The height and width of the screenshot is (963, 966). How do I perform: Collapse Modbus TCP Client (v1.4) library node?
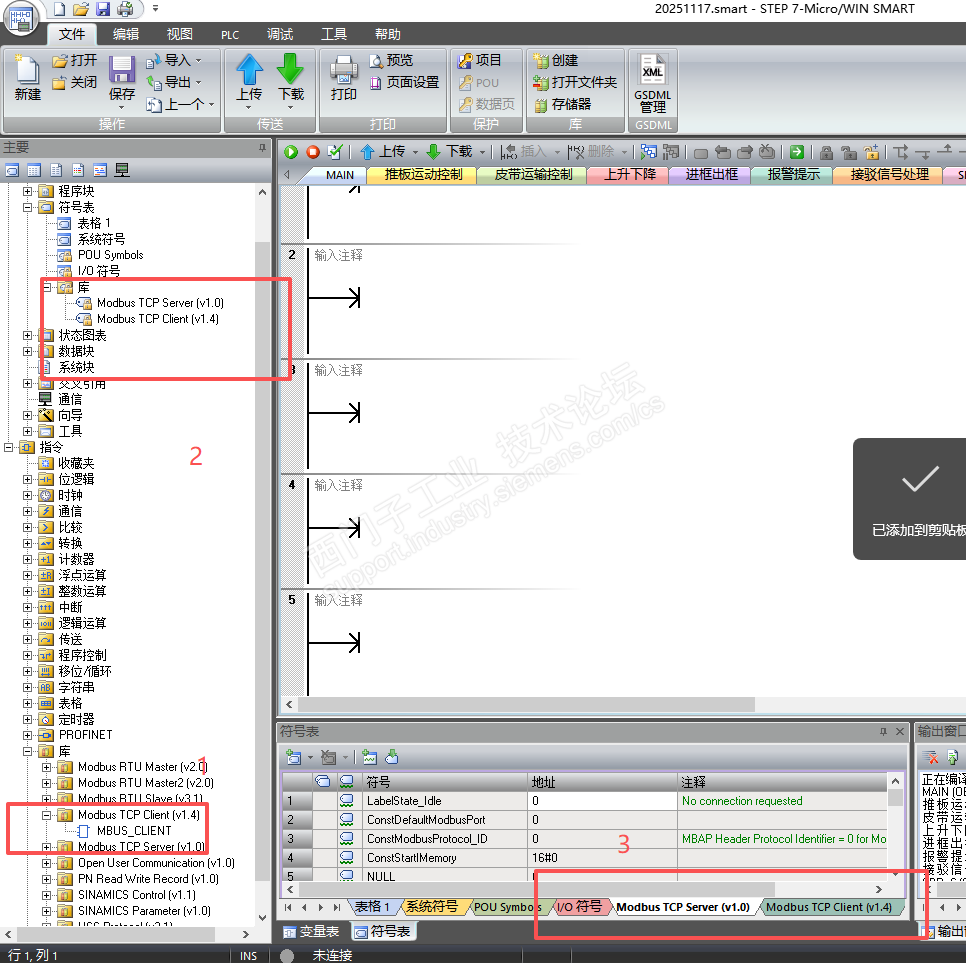(46, 815)
